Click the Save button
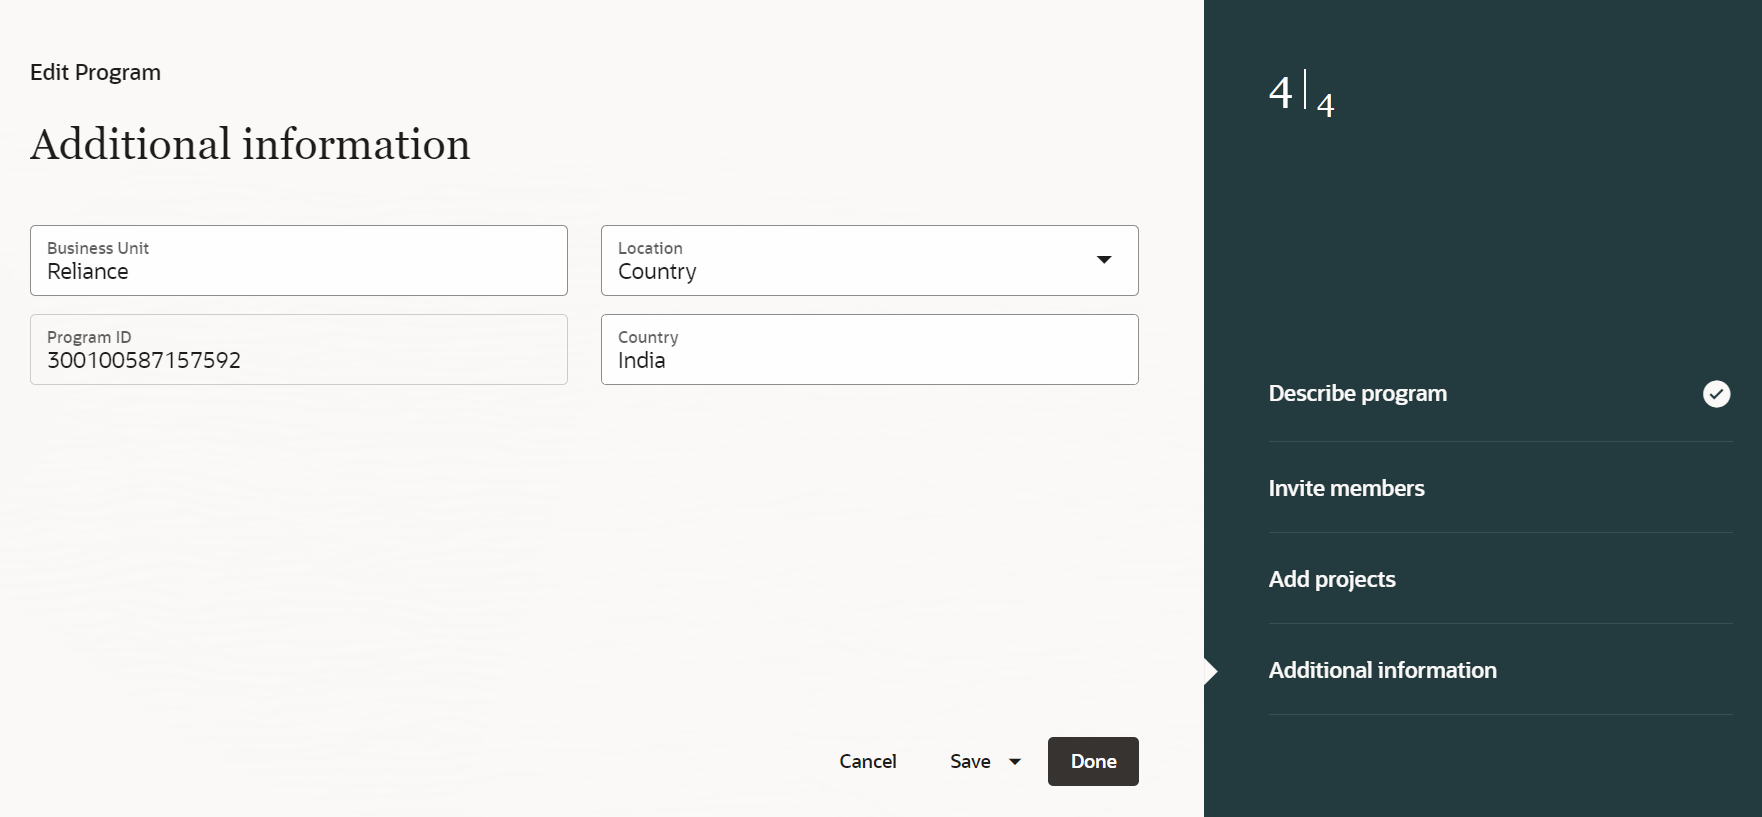The image size is (1762, 817). 970,761
